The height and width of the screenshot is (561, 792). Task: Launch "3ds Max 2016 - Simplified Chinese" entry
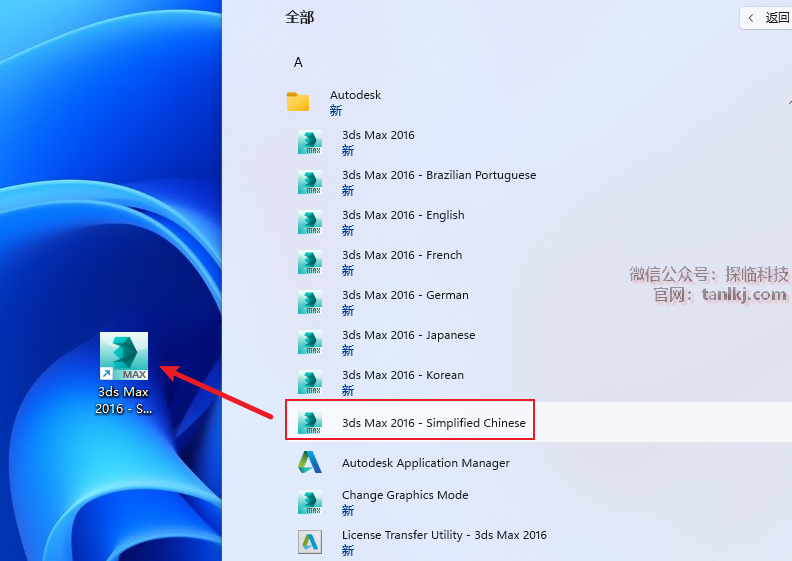coord(434,423)
